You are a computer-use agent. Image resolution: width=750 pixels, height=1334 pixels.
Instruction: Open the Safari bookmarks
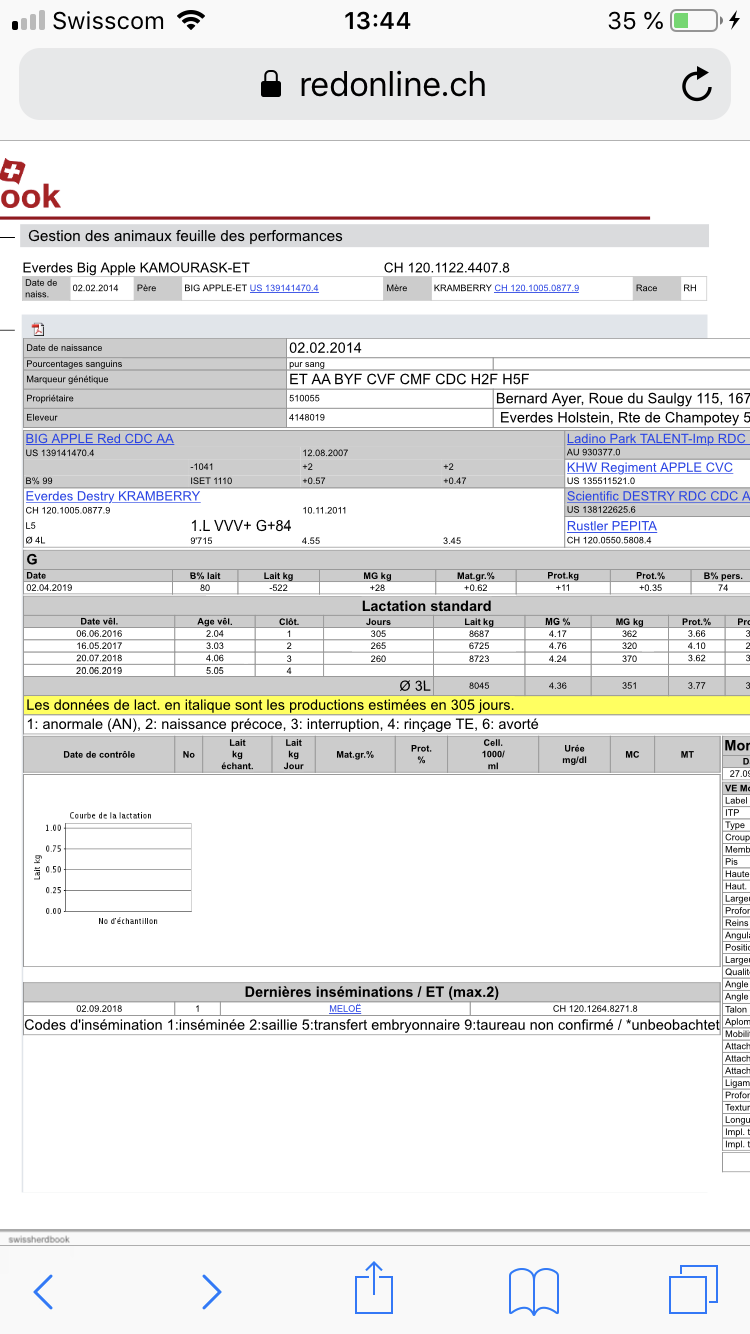coord(533,1291)
